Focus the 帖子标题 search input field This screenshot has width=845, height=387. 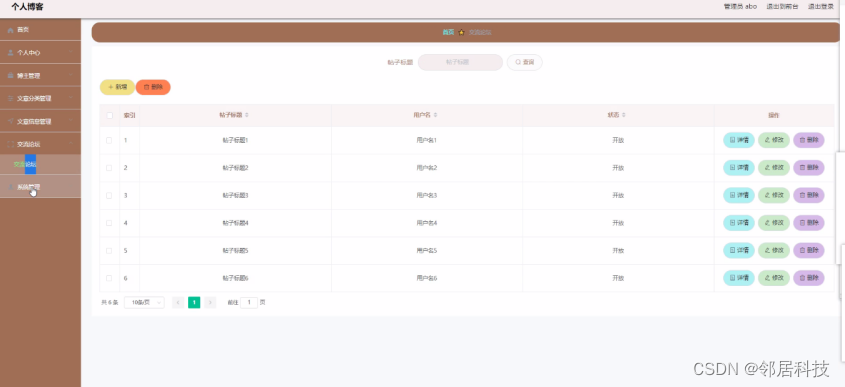pyautogui.click(x=460, y=63)
